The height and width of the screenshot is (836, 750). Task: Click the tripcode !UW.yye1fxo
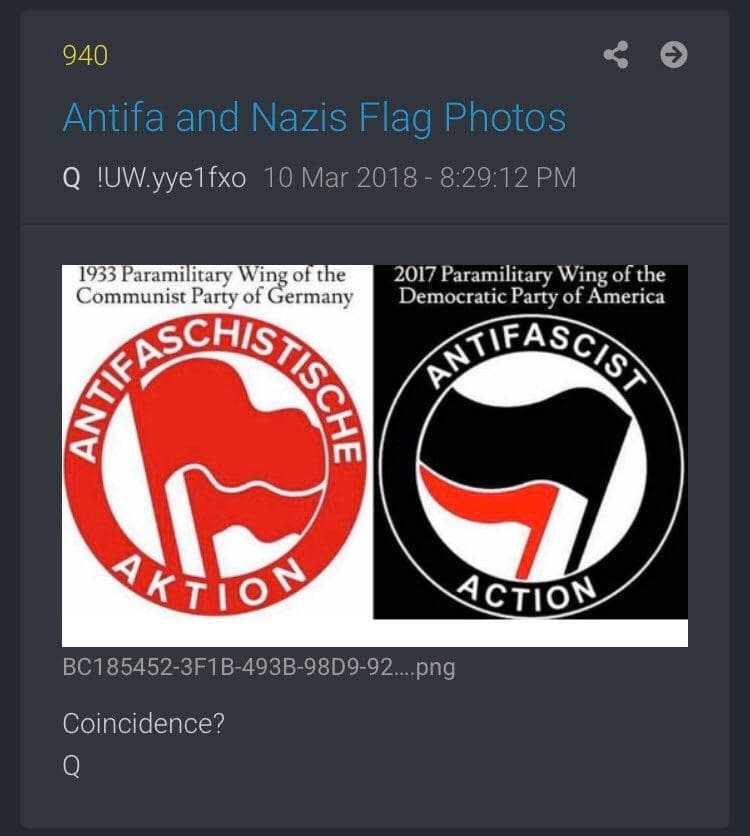(171, 178)
